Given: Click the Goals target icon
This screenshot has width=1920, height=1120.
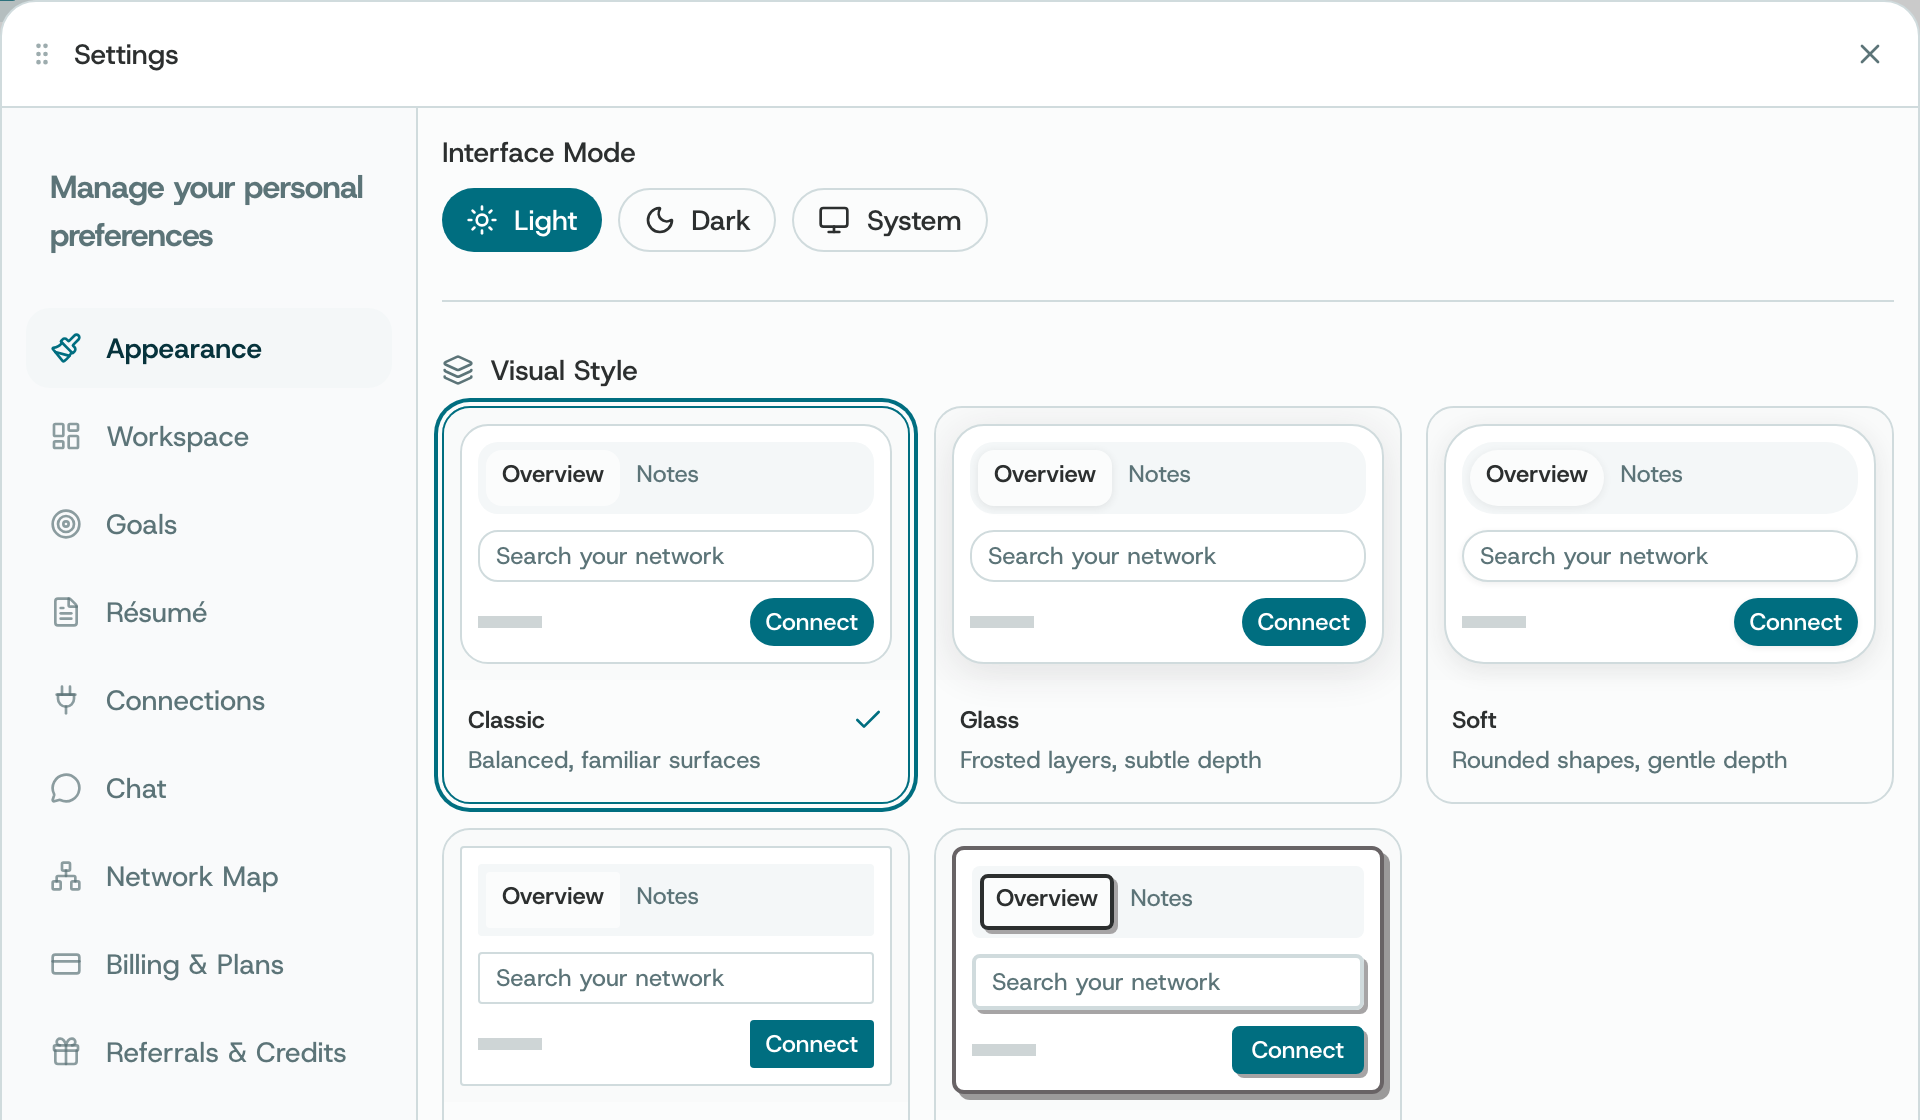Looking at the screenshot, I should tap(66, 524).
